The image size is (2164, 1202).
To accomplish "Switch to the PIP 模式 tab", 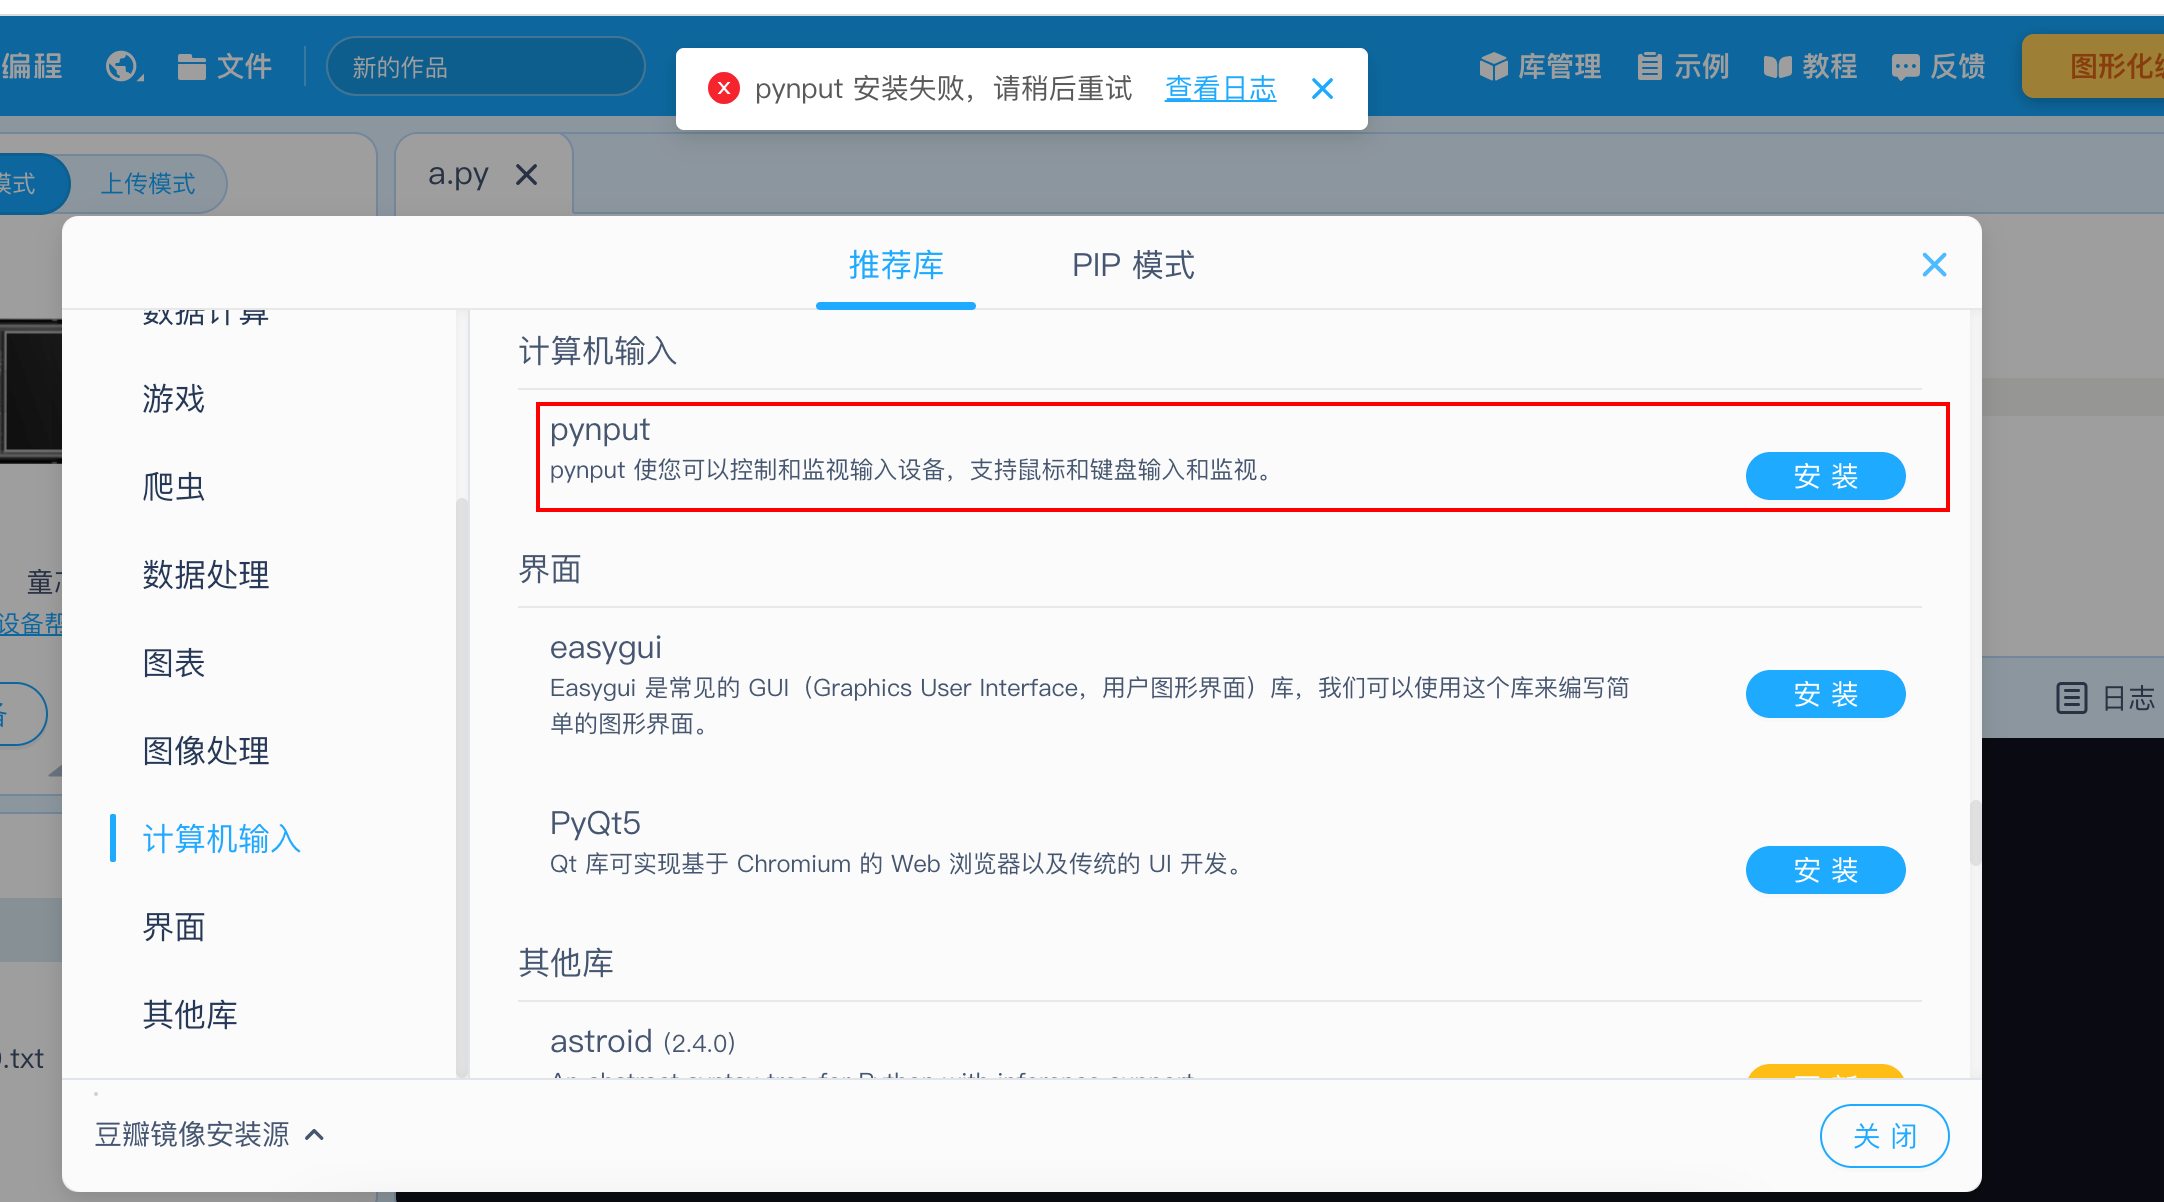I will pos(1133,265).
